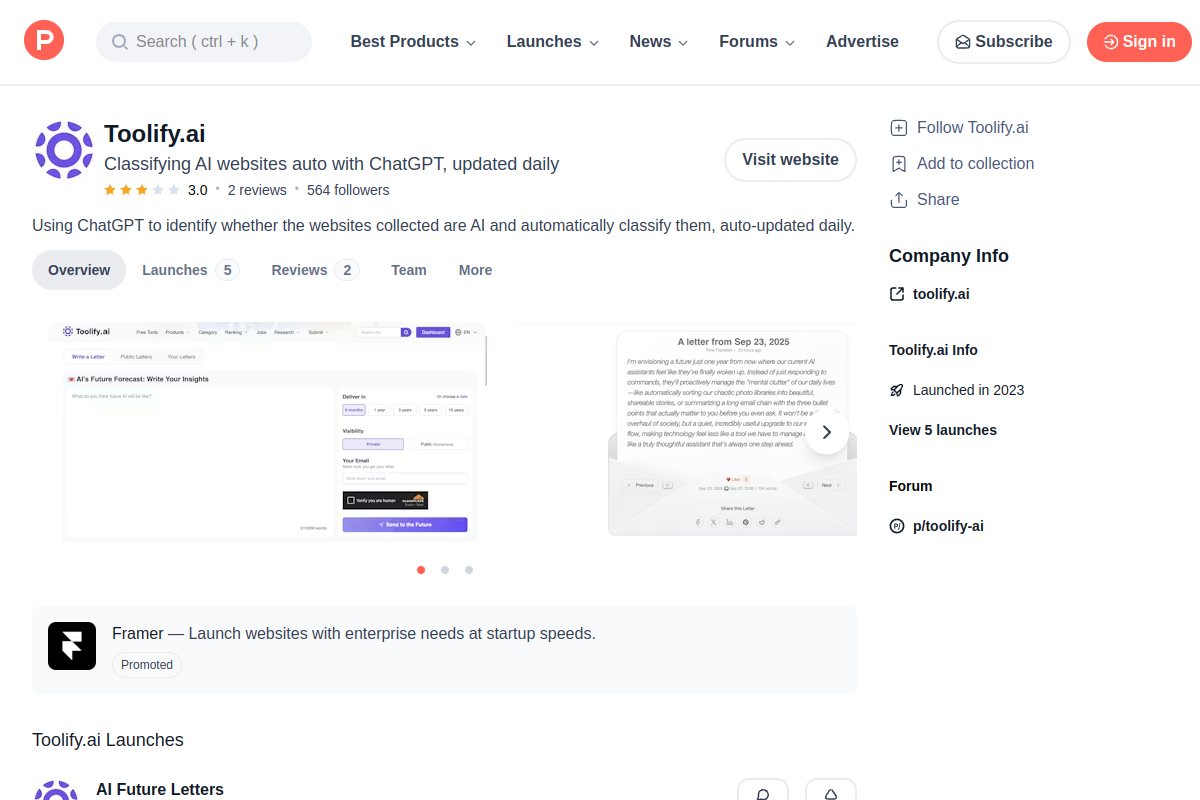Click the Sign in button
The width and height of the screenshot is (1200, 800).
click(x=1139, y=41)
